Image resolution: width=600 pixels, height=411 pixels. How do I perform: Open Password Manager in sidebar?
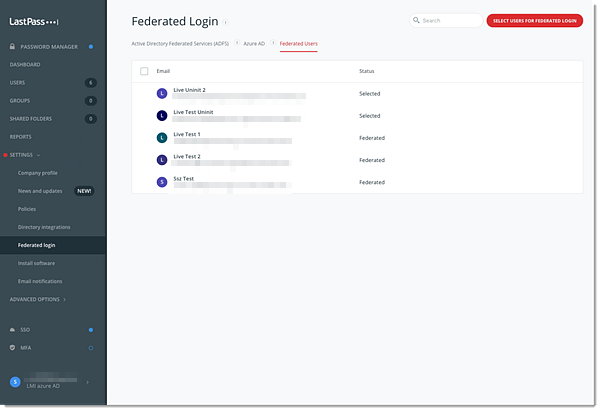point(49,47)
